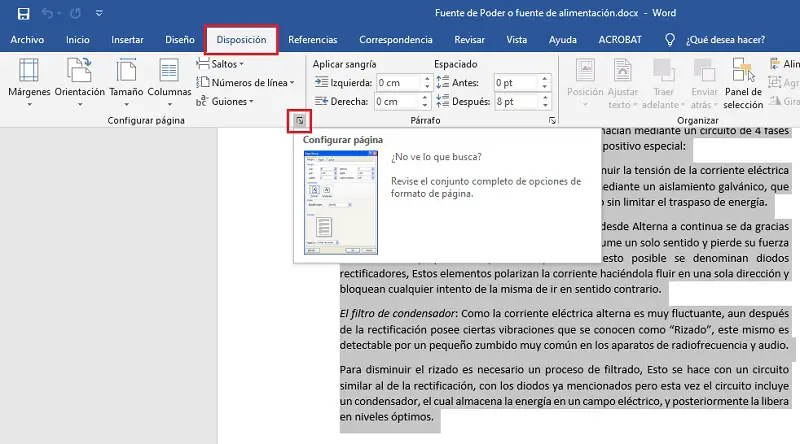This screenshot has width=800, height=444.
Task: Open the Archivo menu
Action: [27, 40]
